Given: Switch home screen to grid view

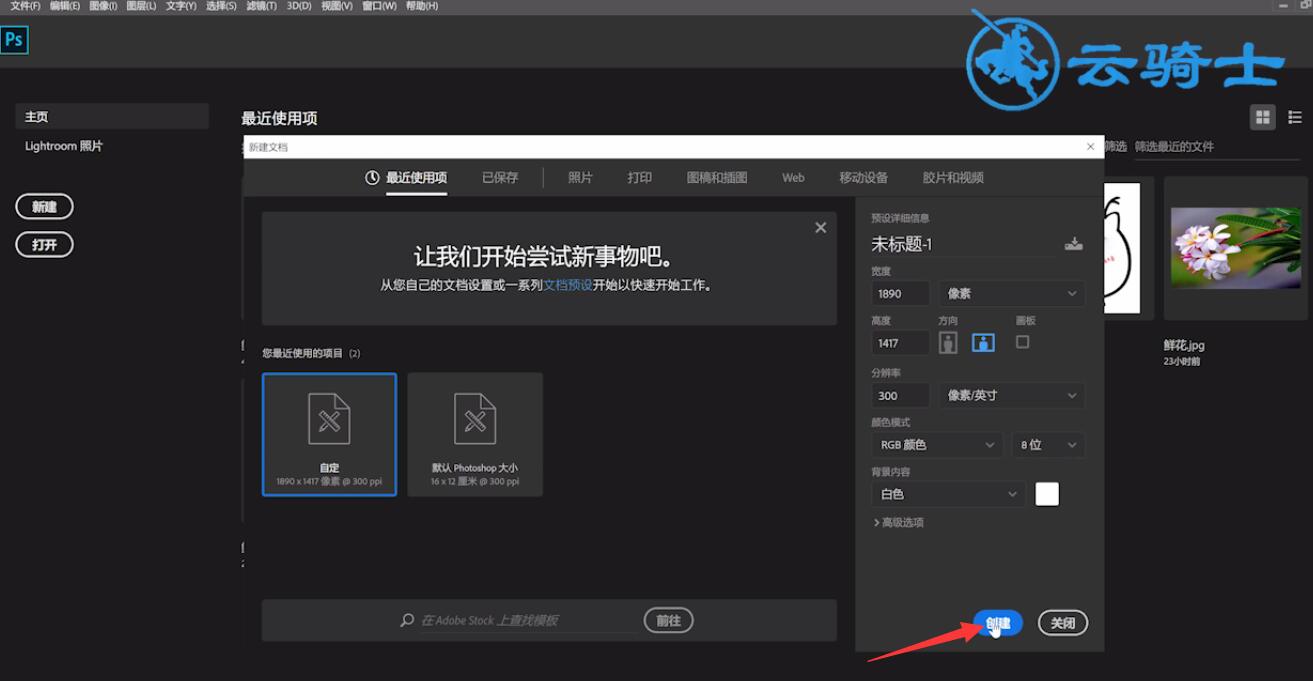Looking at the screenshot, I should (x=1263, y=118).
